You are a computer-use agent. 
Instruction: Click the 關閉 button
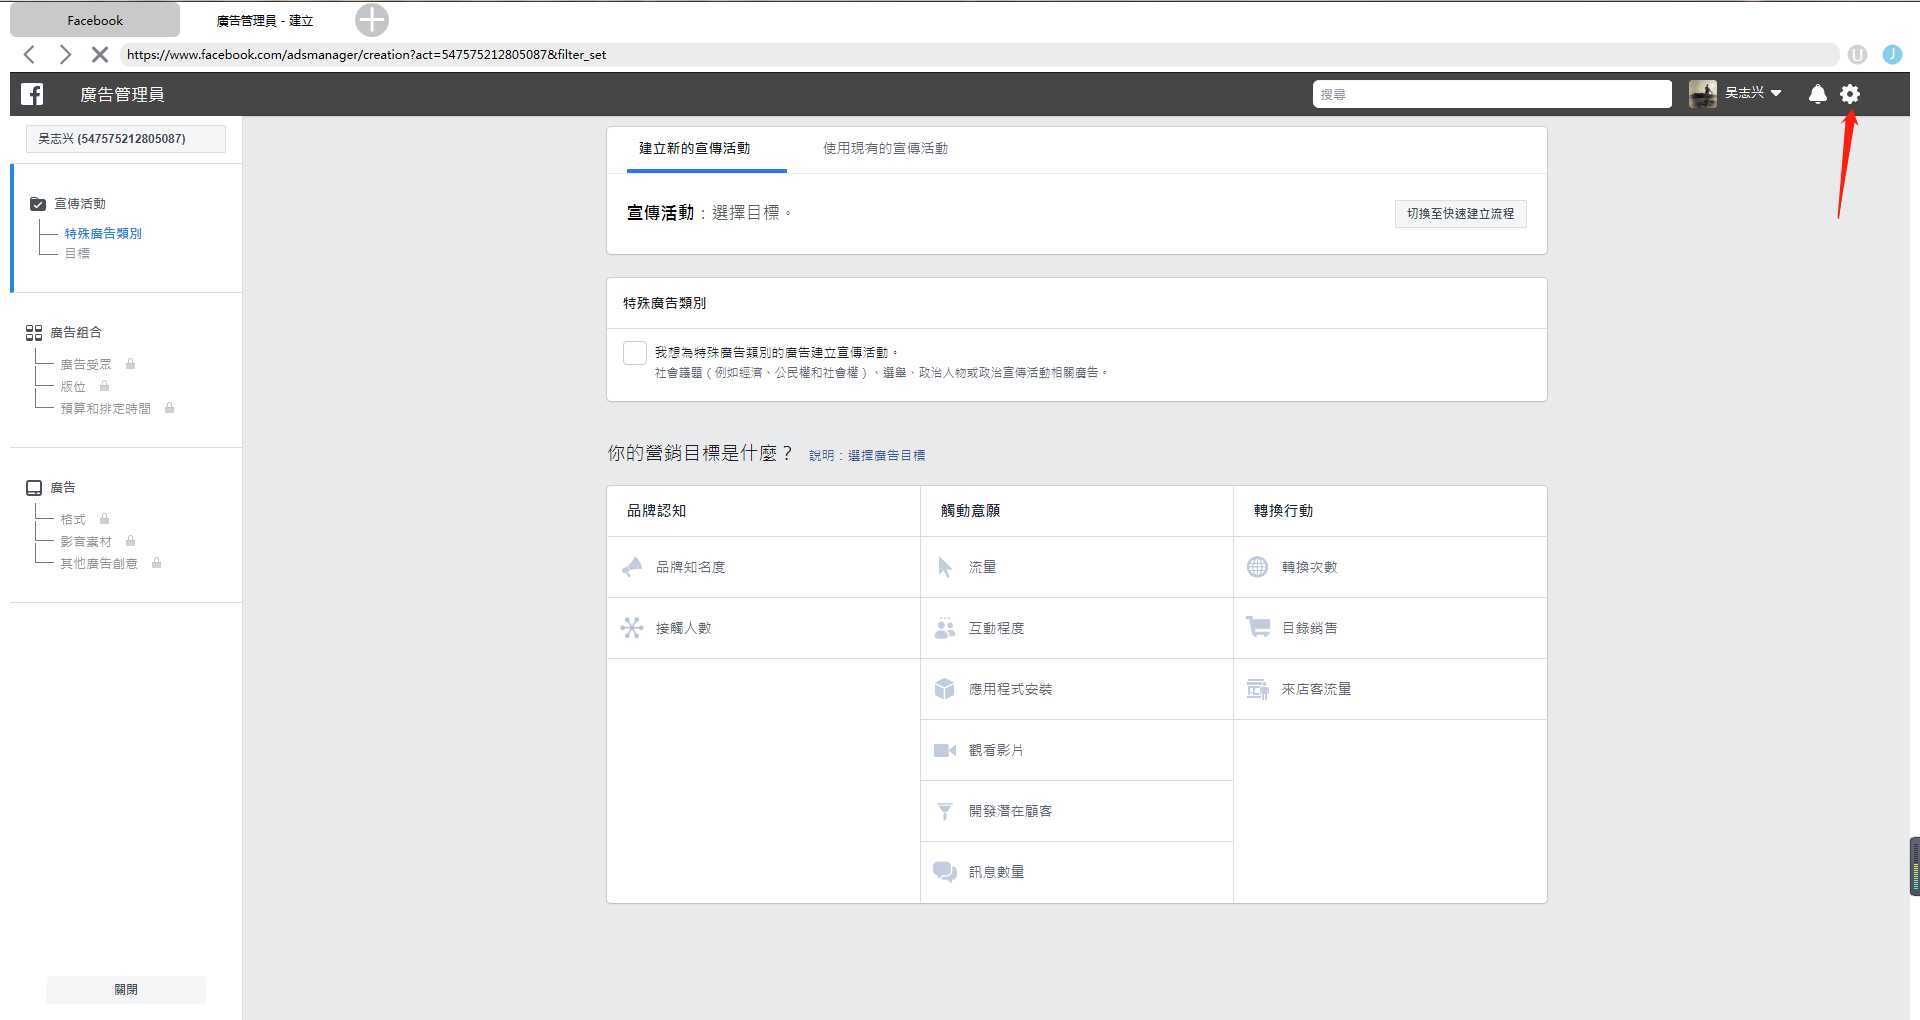click(x=126, y=990)
